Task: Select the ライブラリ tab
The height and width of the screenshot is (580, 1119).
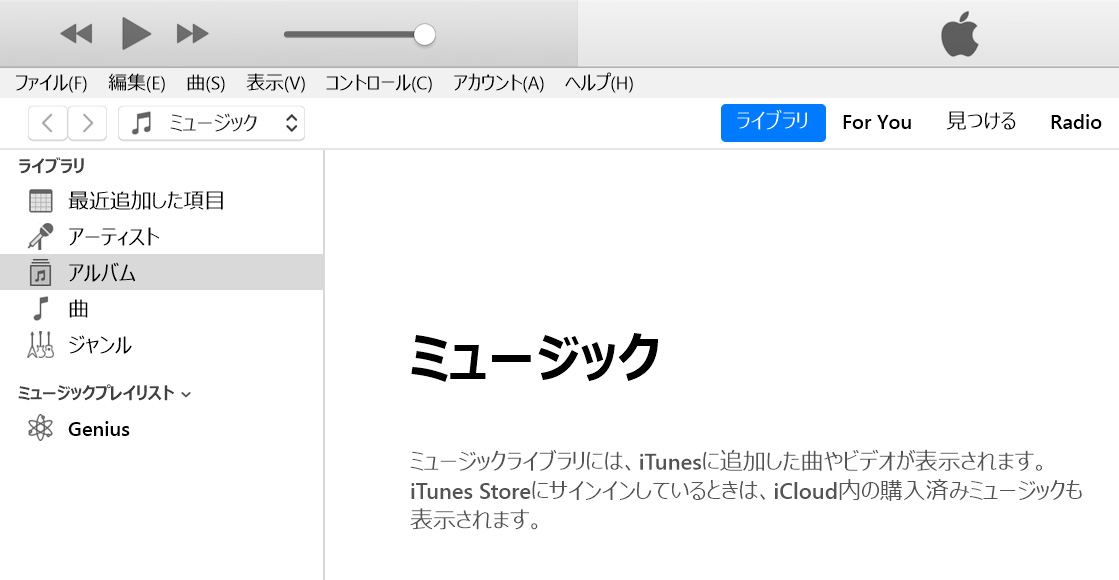Action: coord(773,123)
